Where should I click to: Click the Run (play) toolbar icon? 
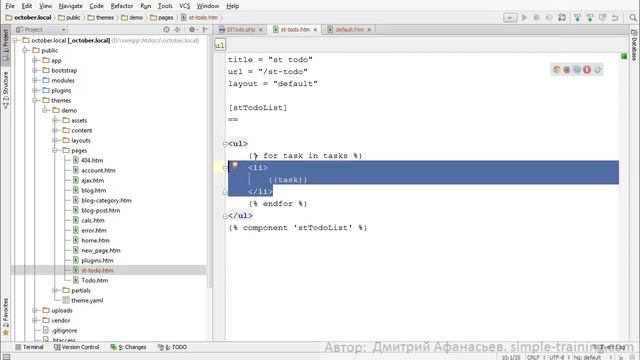click(524, 18)
